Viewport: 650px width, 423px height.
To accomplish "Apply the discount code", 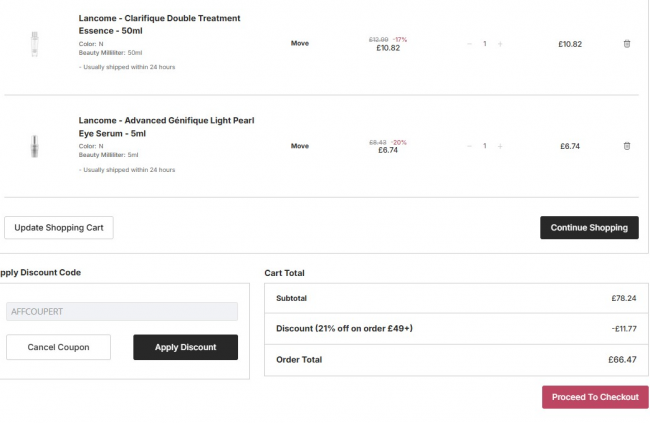I will click(185, 347).
